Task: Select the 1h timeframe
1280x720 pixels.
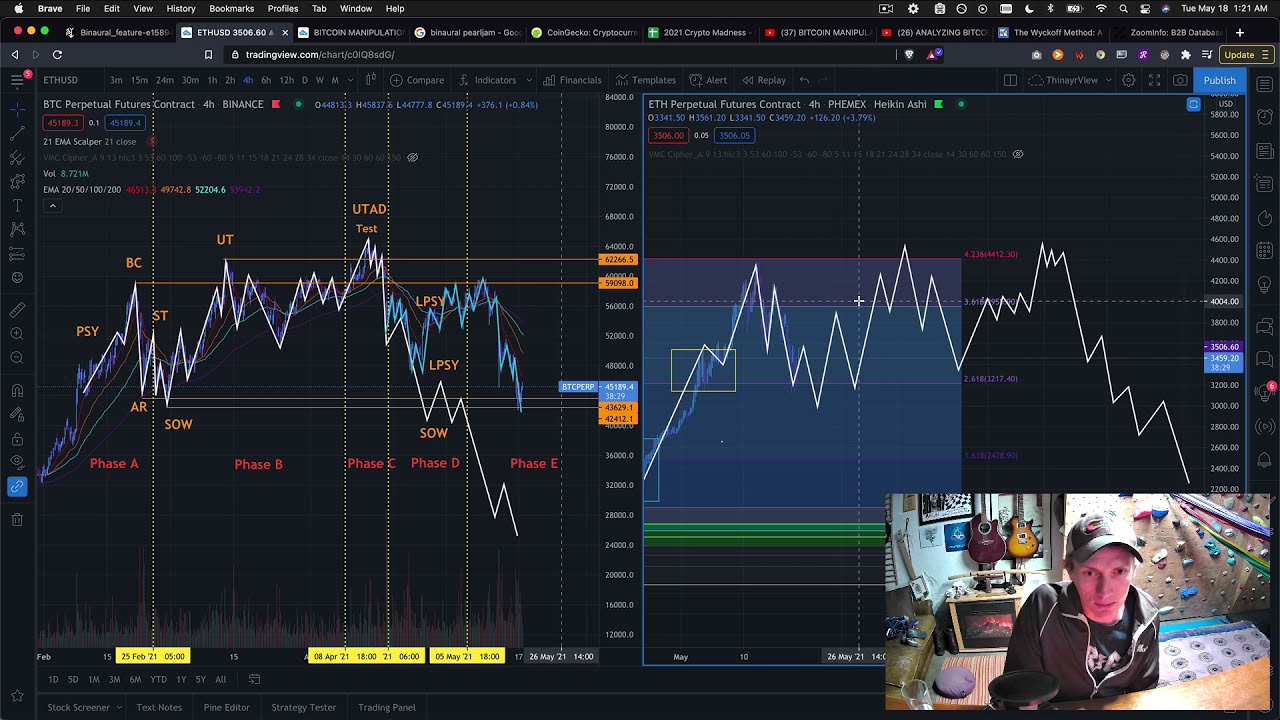Action: click(211, 80)
